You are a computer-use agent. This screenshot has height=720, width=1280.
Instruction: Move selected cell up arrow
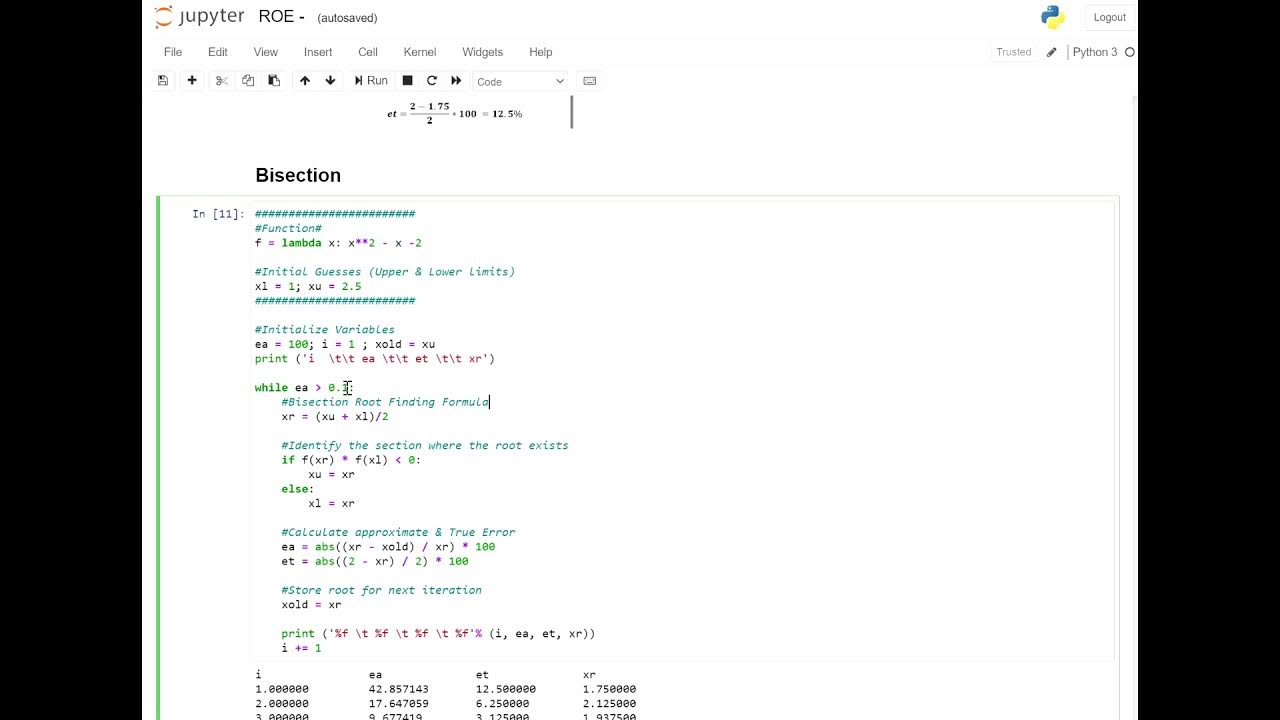pos(305,81)
